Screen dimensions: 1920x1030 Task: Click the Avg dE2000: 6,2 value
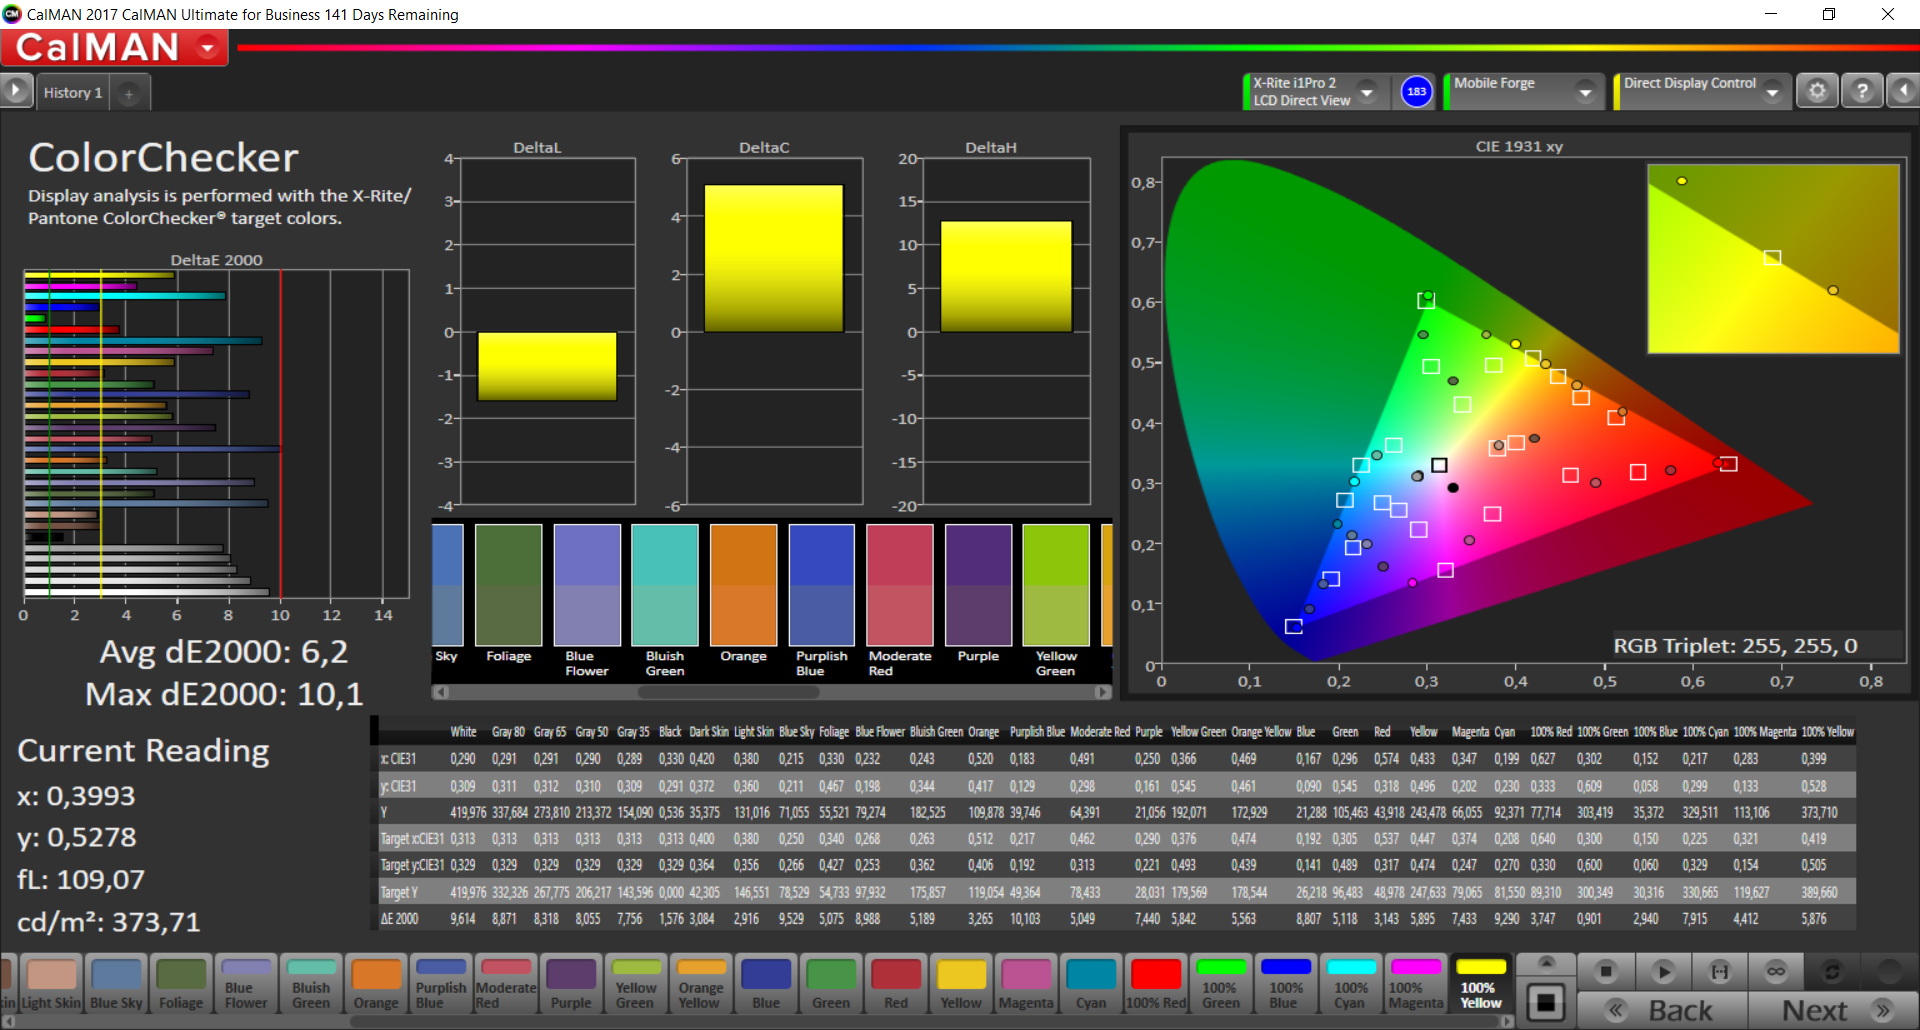(223, 652)
